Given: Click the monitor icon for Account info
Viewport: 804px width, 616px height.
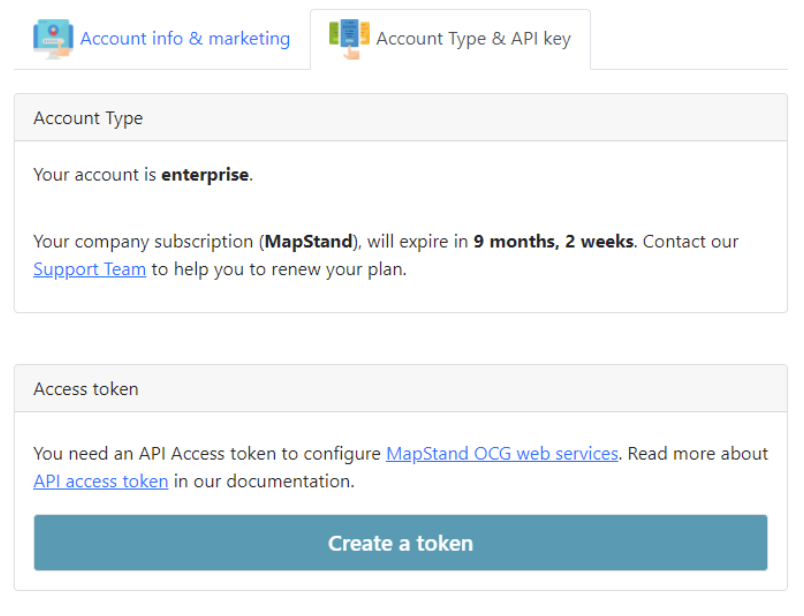Looking at the screenshot, I should pos(53,39).
